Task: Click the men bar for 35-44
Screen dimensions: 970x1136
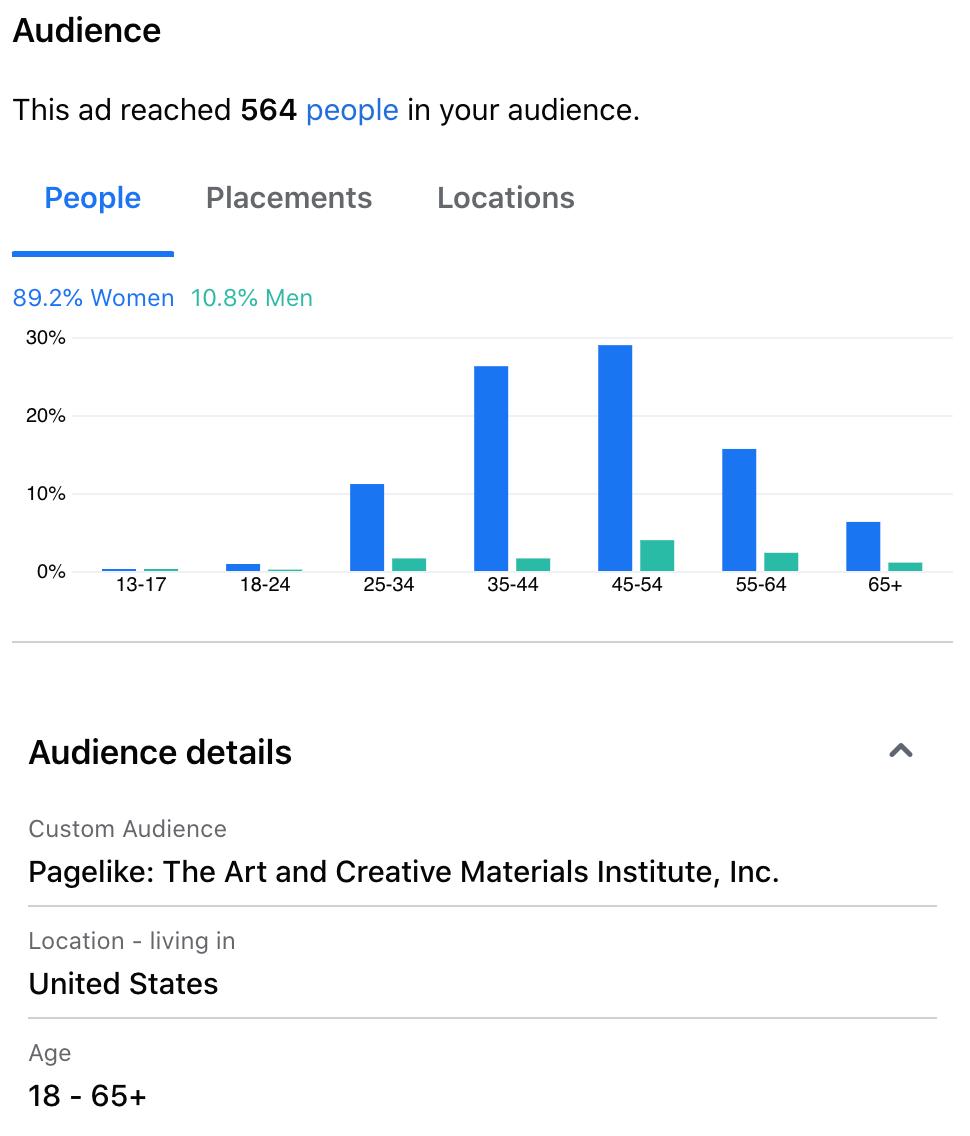Action: click(533, 565)
